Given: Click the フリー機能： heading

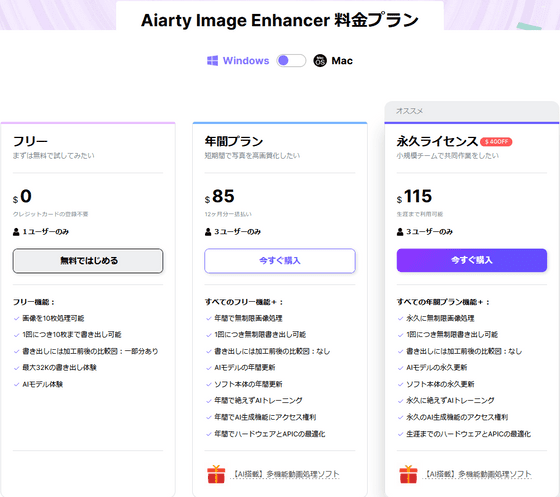Looking at the screenshot, I should tap(34, 302).
